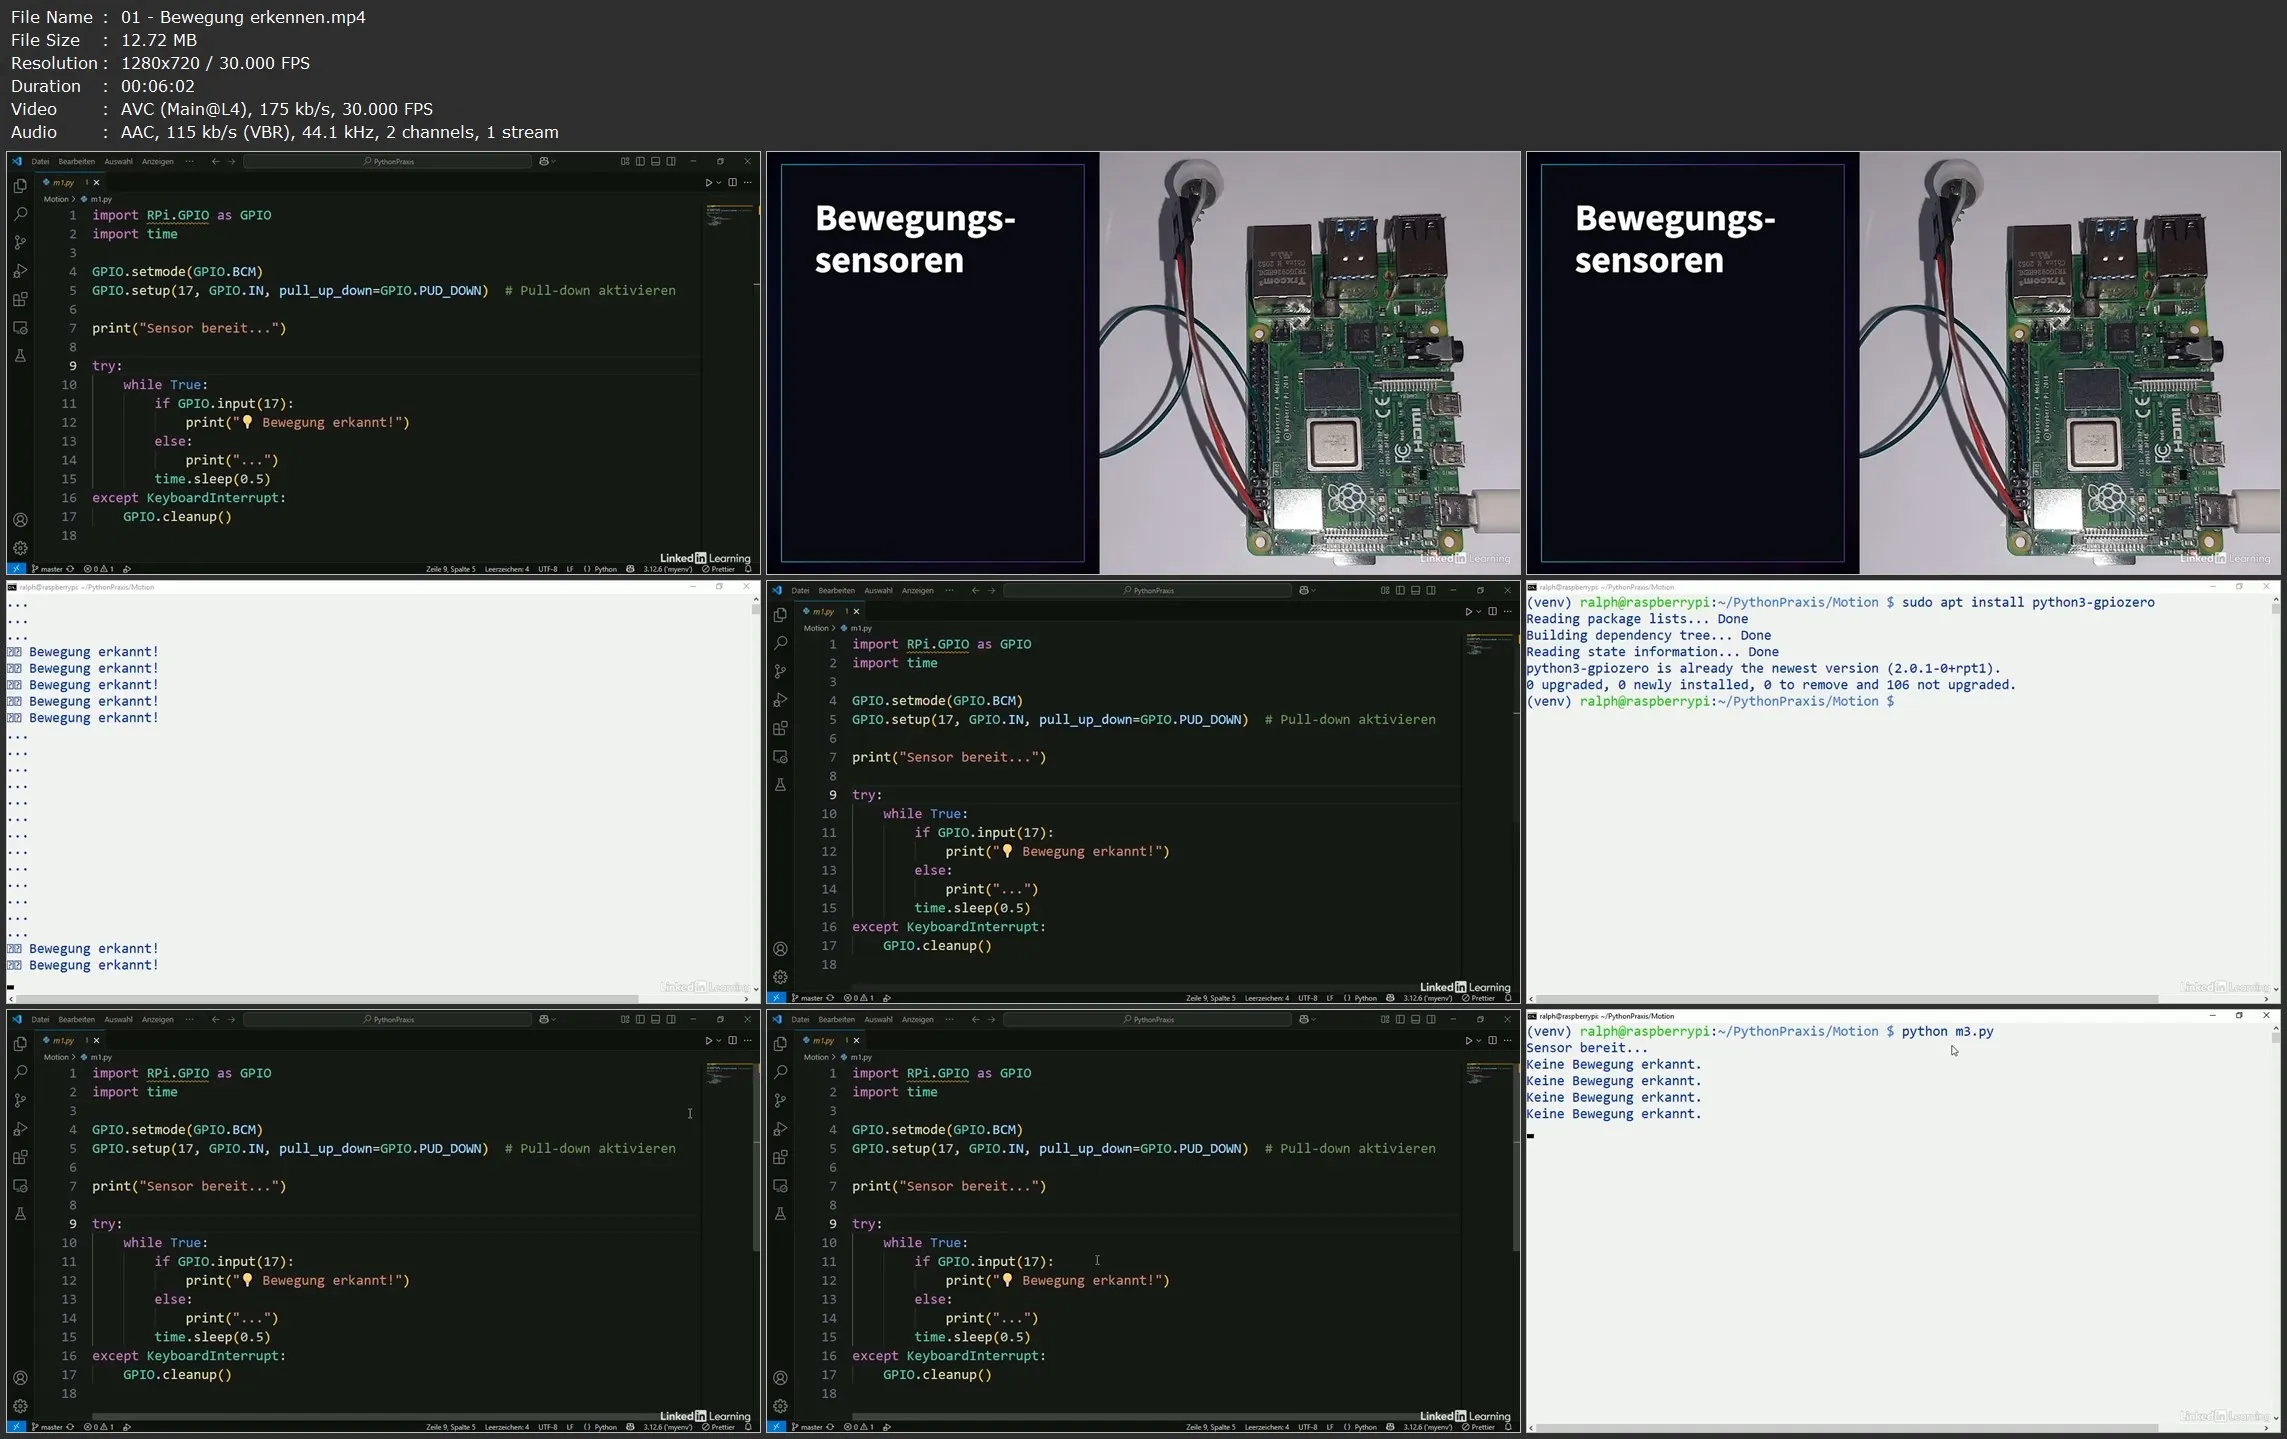Toggle secondary sidebar layout icon in top-left thumbnail
Image resolution: width=2287 pixels, height=1439 pixels.
[x=671, y=161]
